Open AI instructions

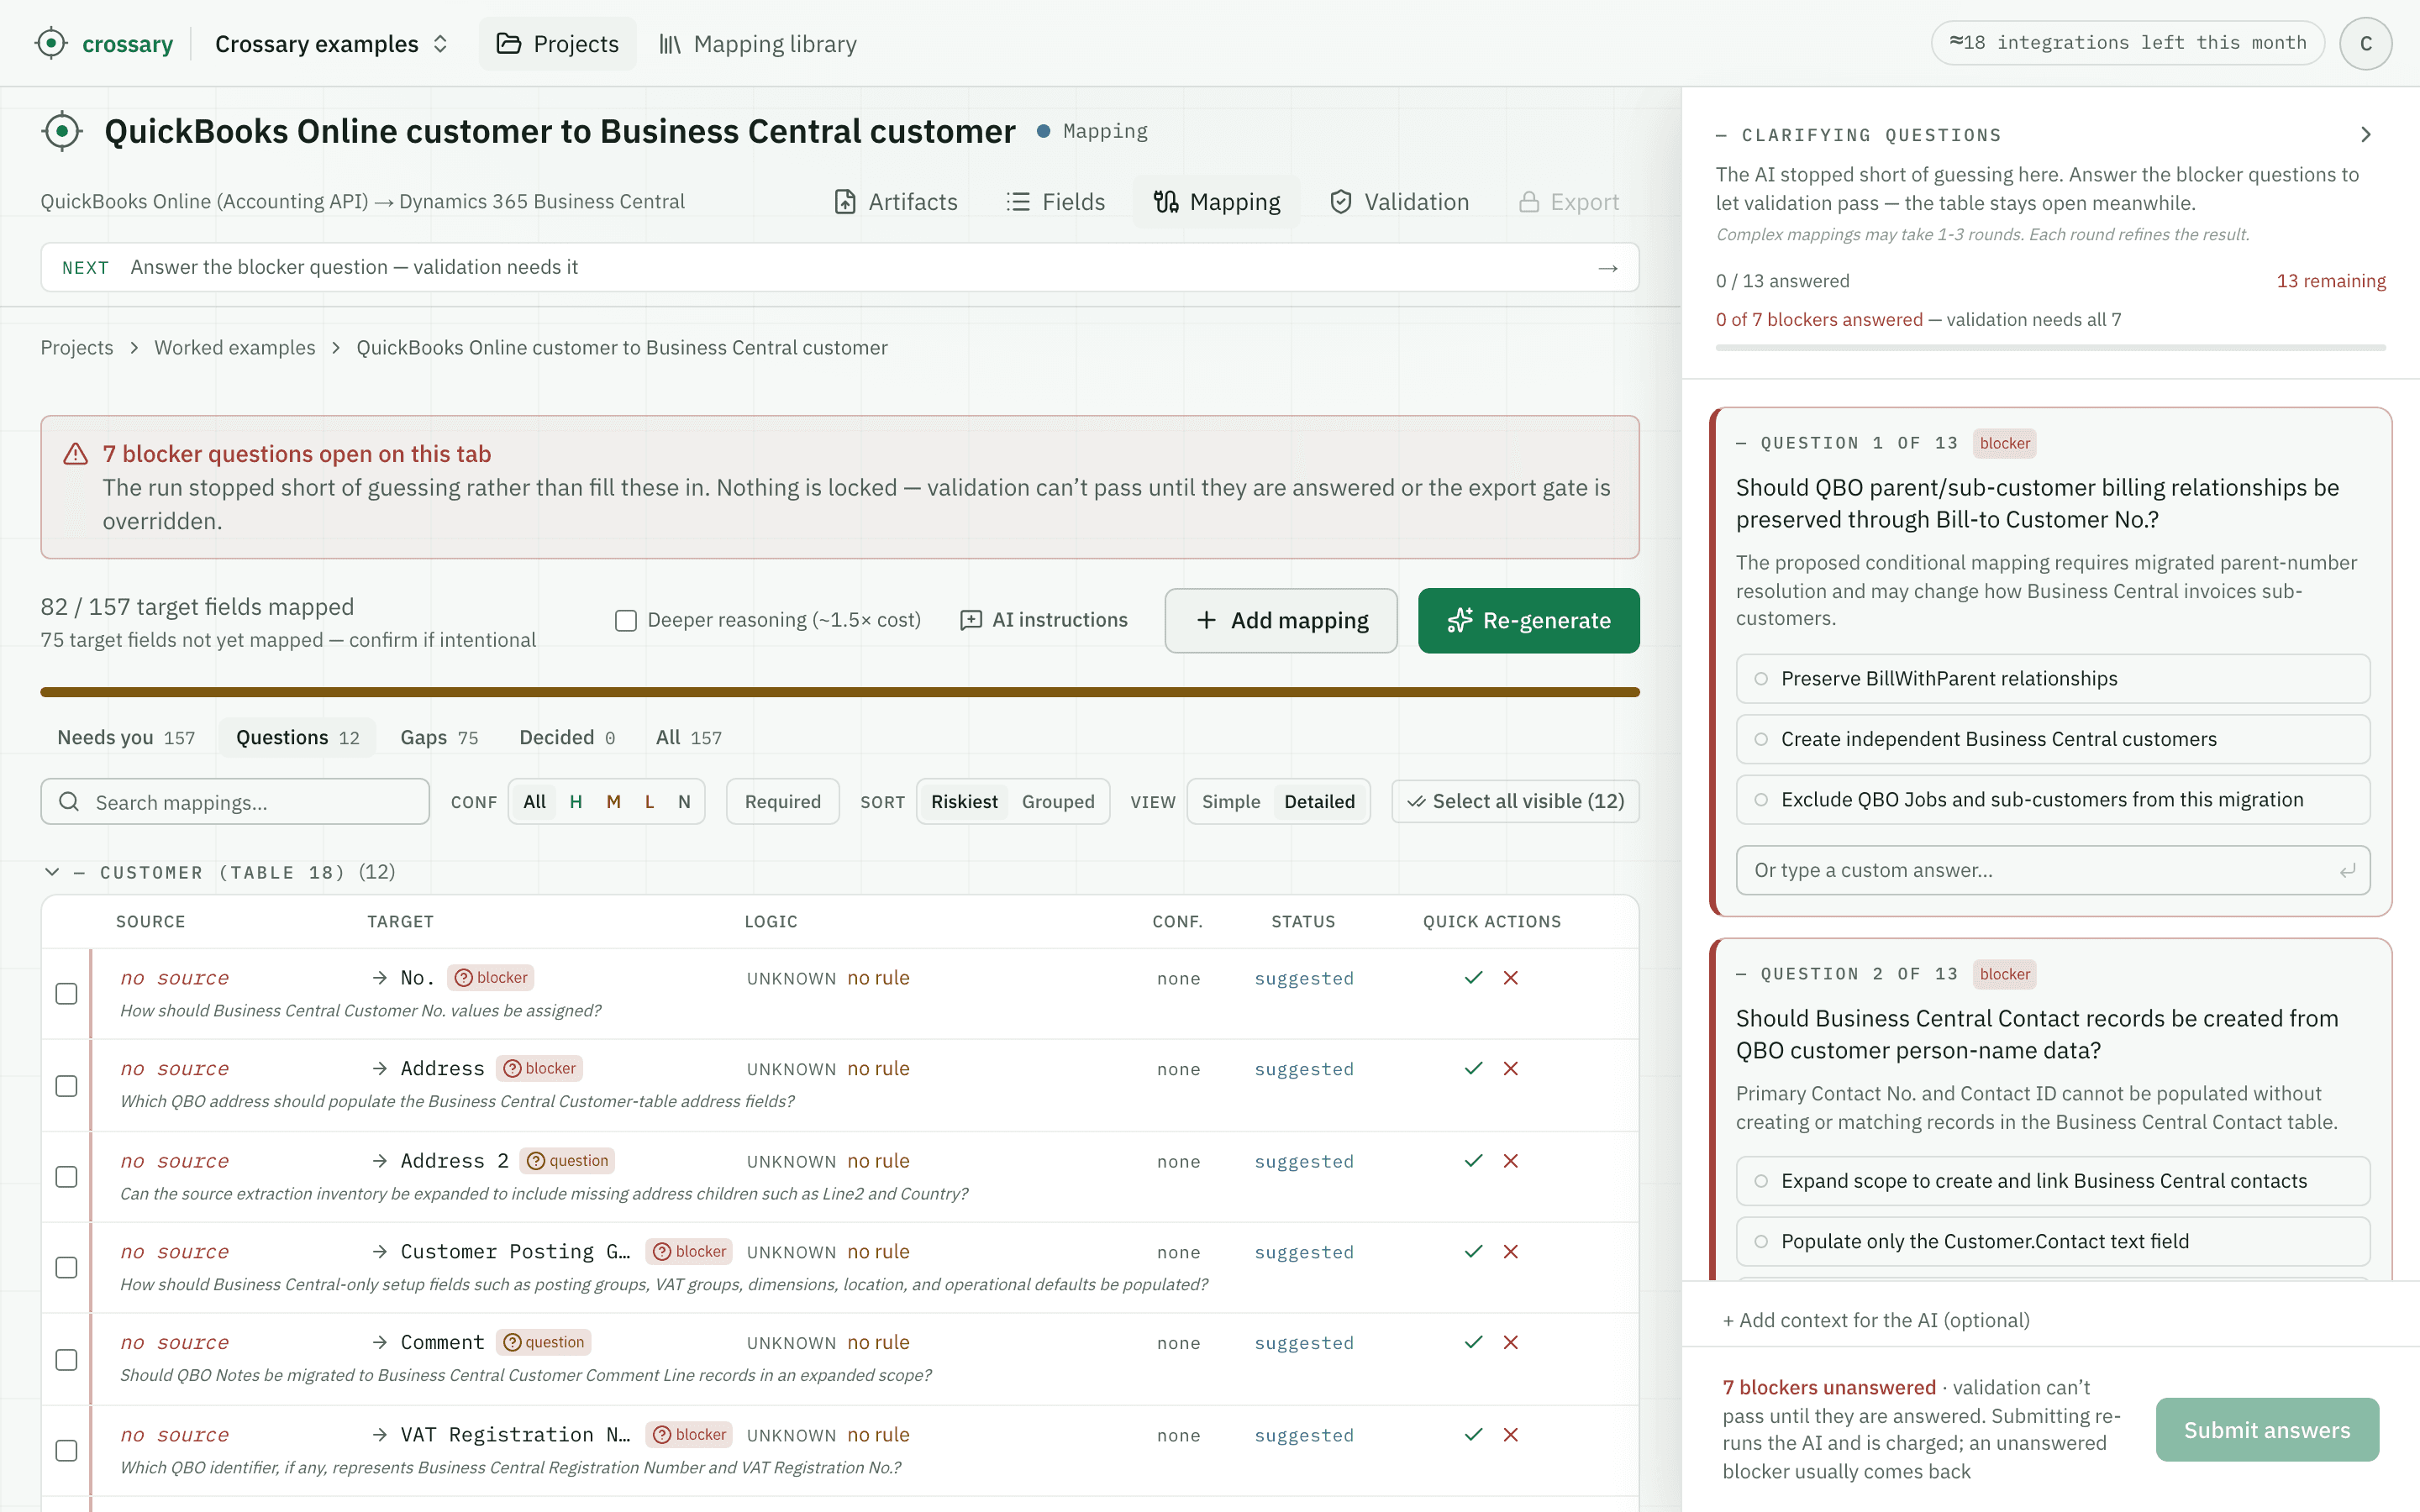coord(1044,620)
